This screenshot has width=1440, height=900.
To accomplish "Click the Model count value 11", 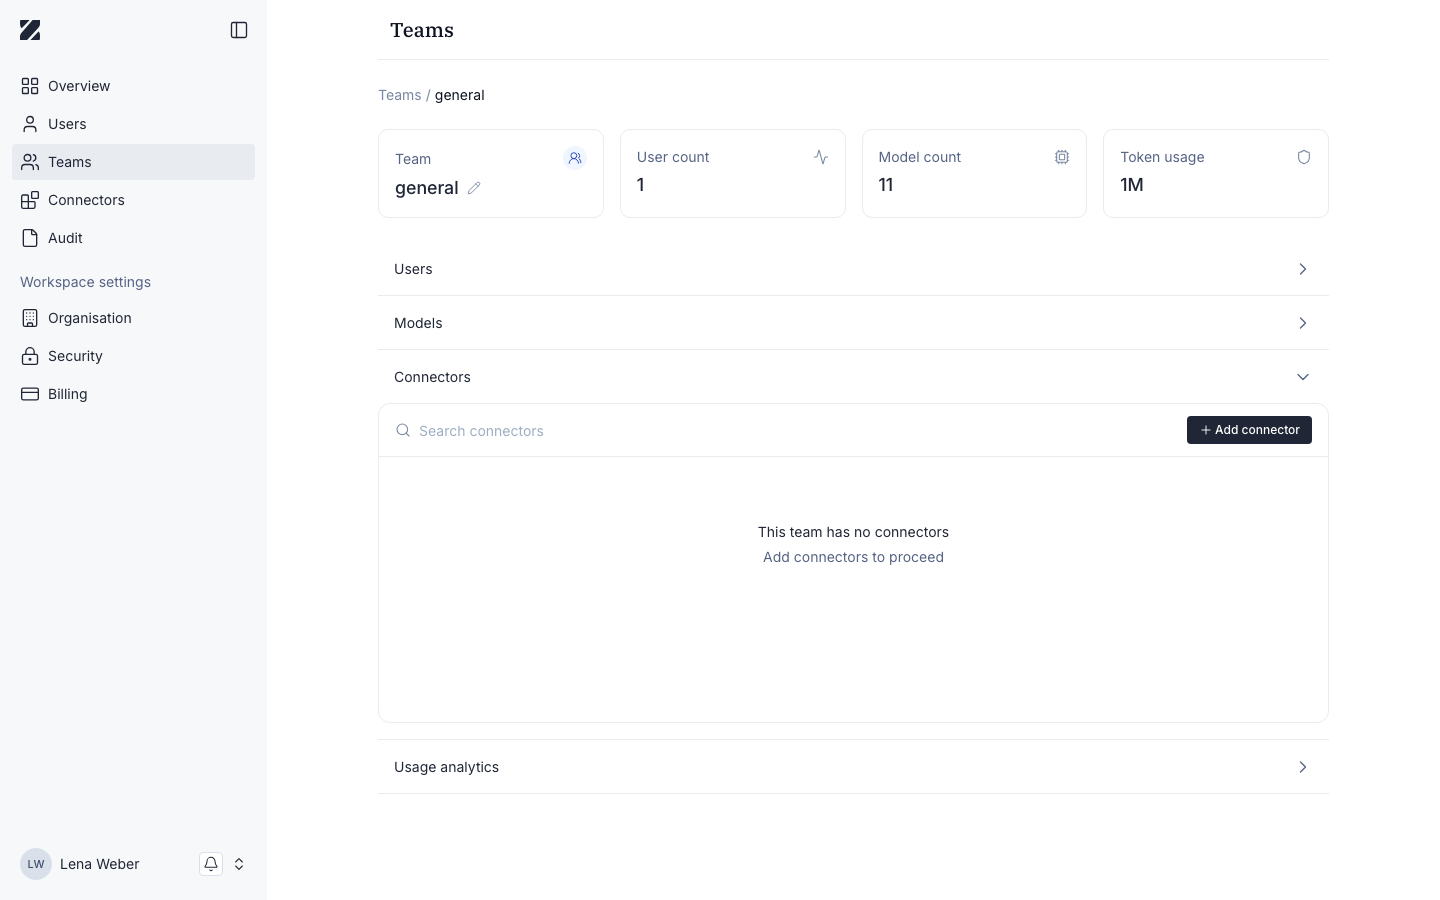I will coord(886,185).
